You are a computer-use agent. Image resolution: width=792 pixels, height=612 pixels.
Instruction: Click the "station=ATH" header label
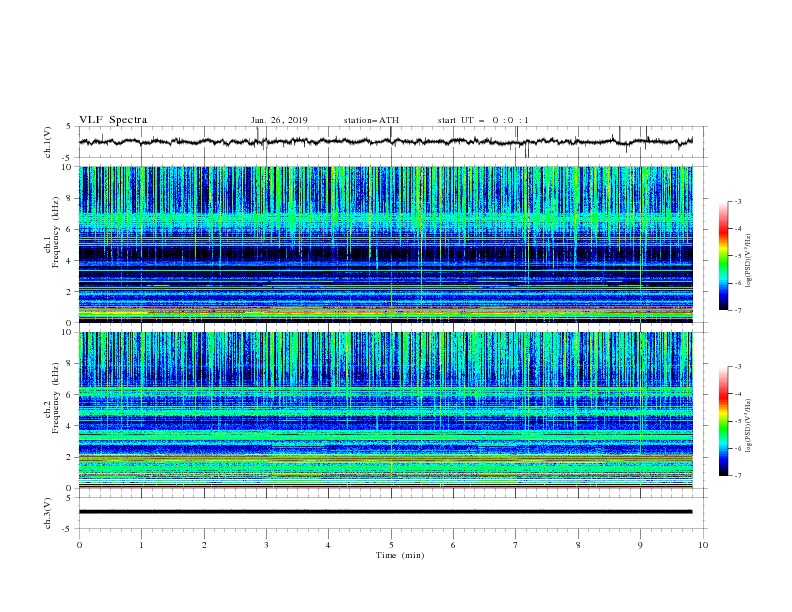coord(371,120)
